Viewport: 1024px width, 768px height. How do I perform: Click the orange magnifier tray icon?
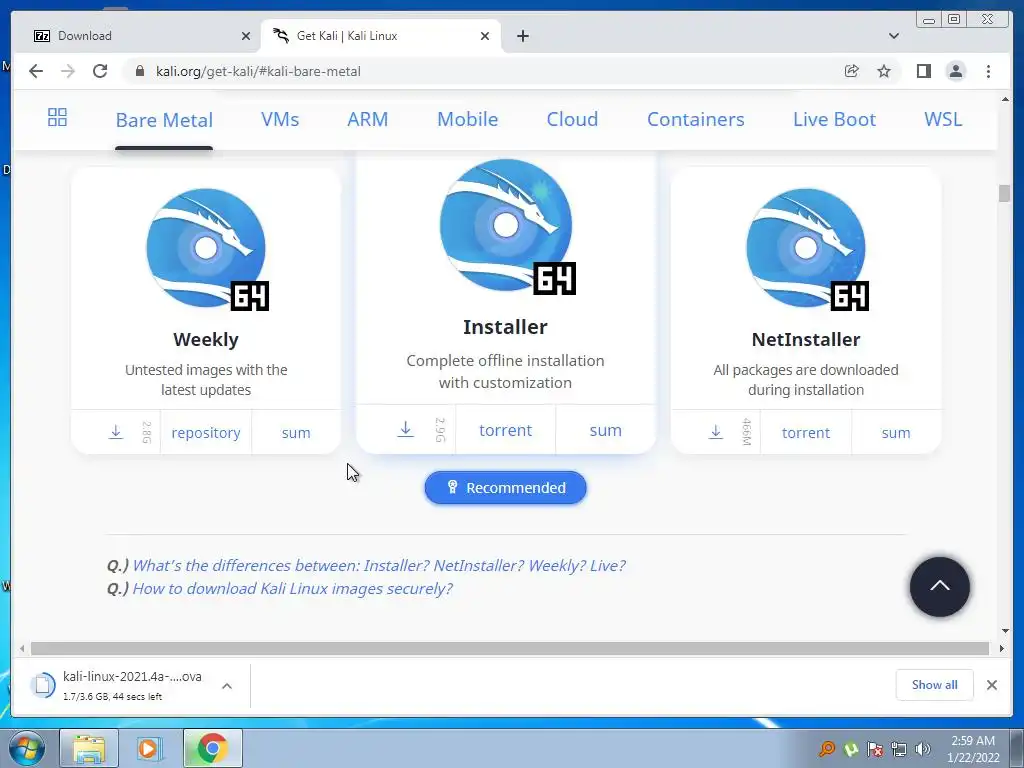(x=827, y=749)
